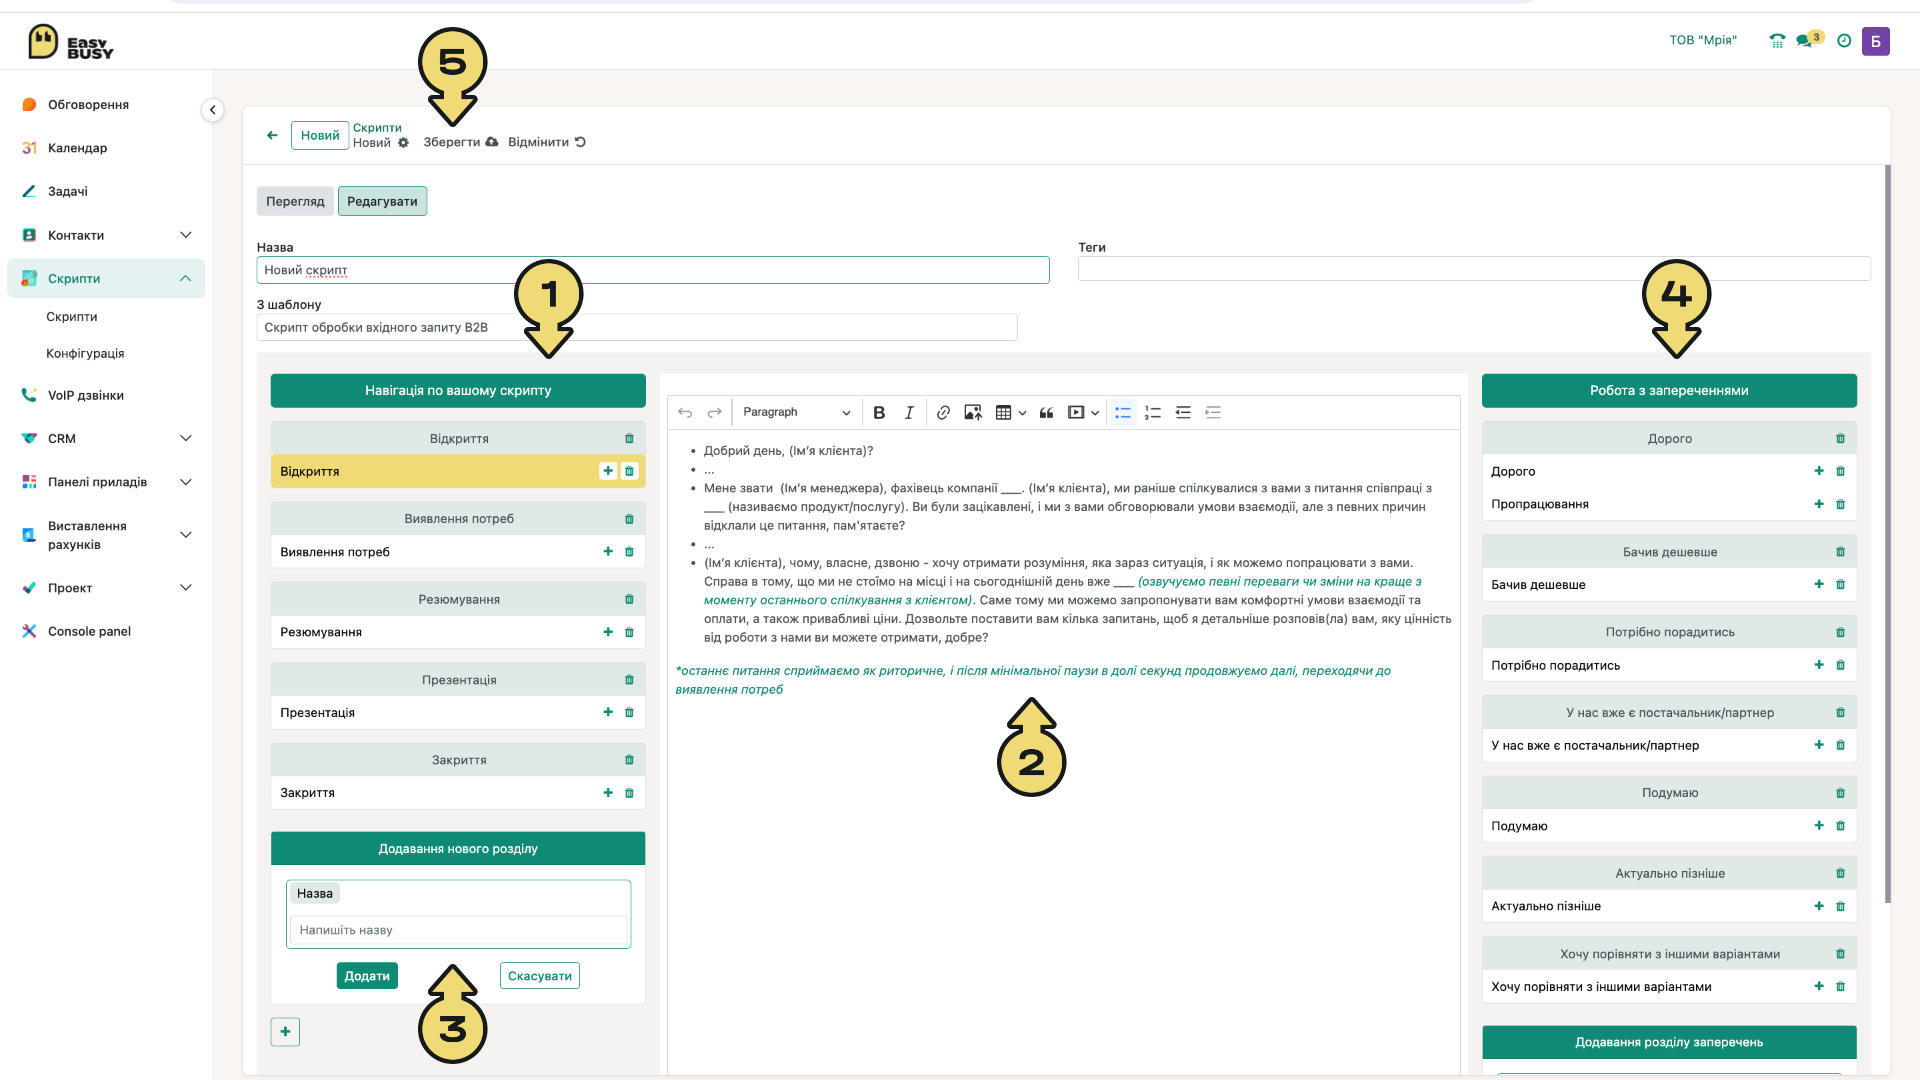This screenshot has width=1920, height=1080.
Task: Cancel changes with Відмінити
Action: click(547, 142)
